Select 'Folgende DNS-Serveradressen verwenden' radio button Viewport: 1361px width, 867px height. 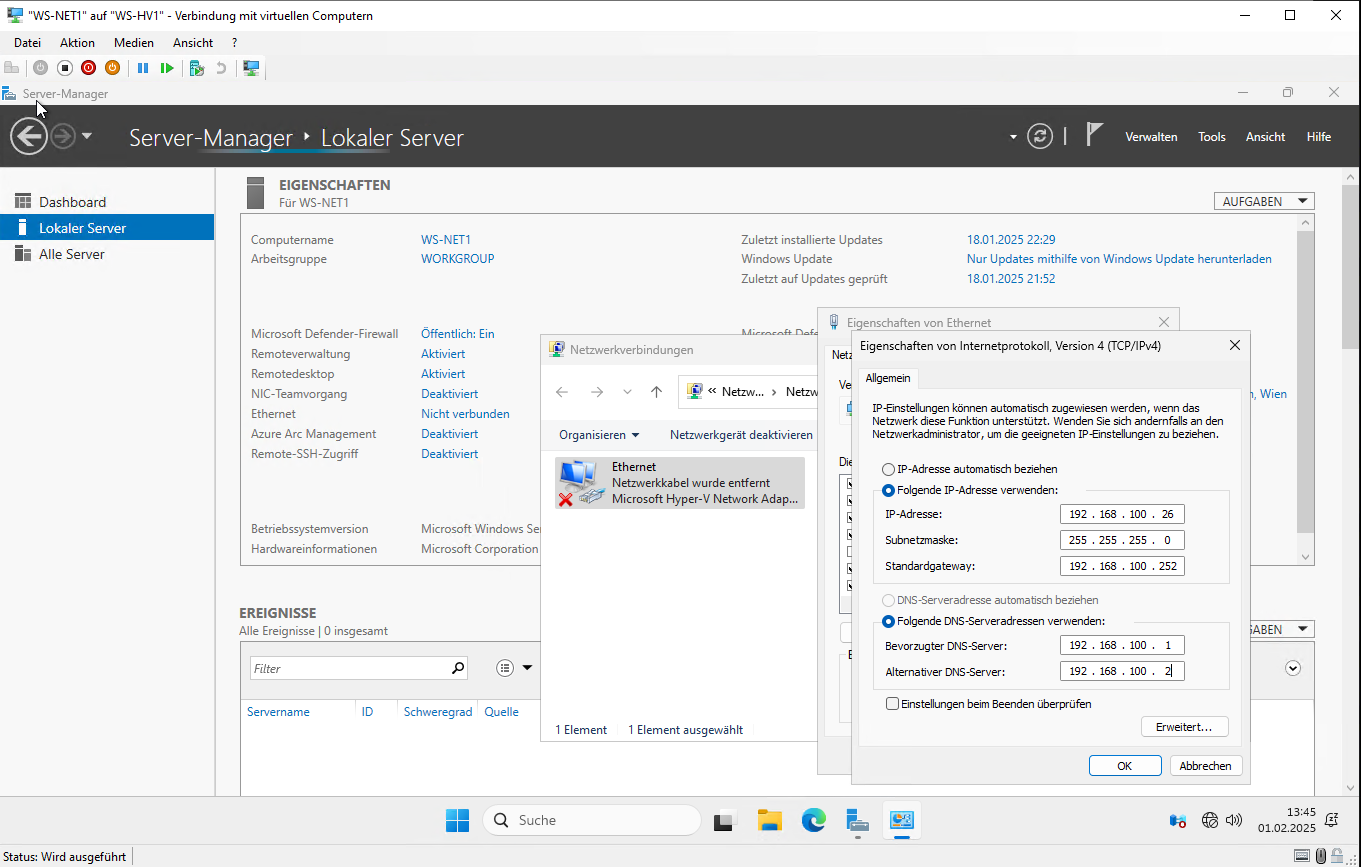click(x=888, y=621)
